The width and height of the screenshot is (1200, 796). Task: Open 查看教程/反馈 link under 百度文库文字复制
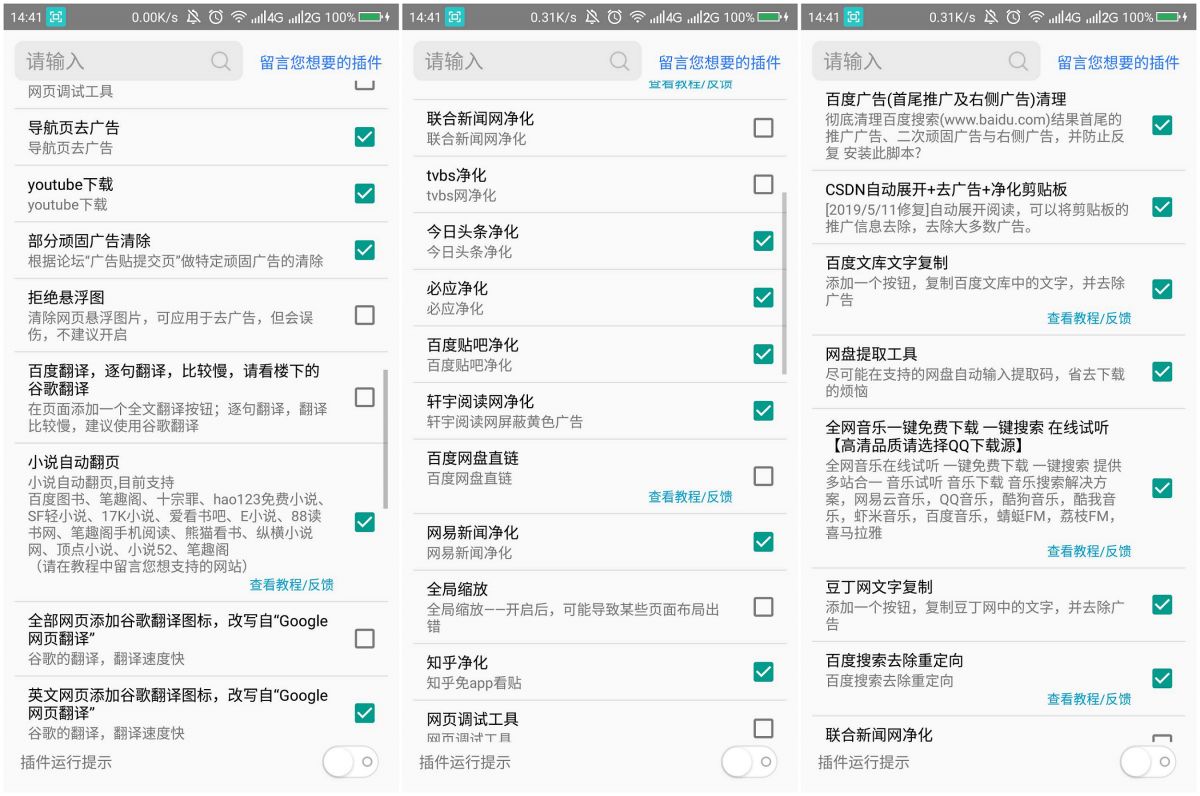[x=1089, y=318]
